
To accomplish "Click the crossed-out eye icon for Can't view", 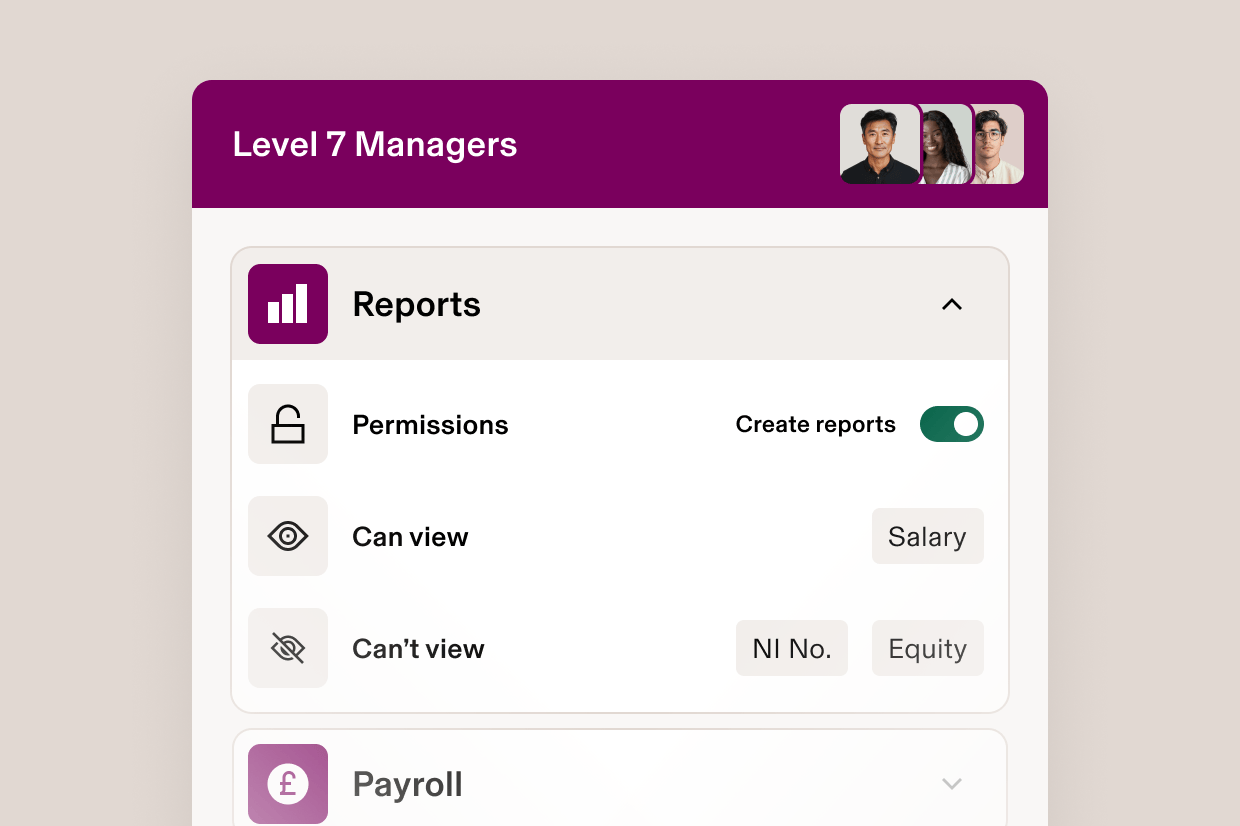I will click(x=287, y=648).
